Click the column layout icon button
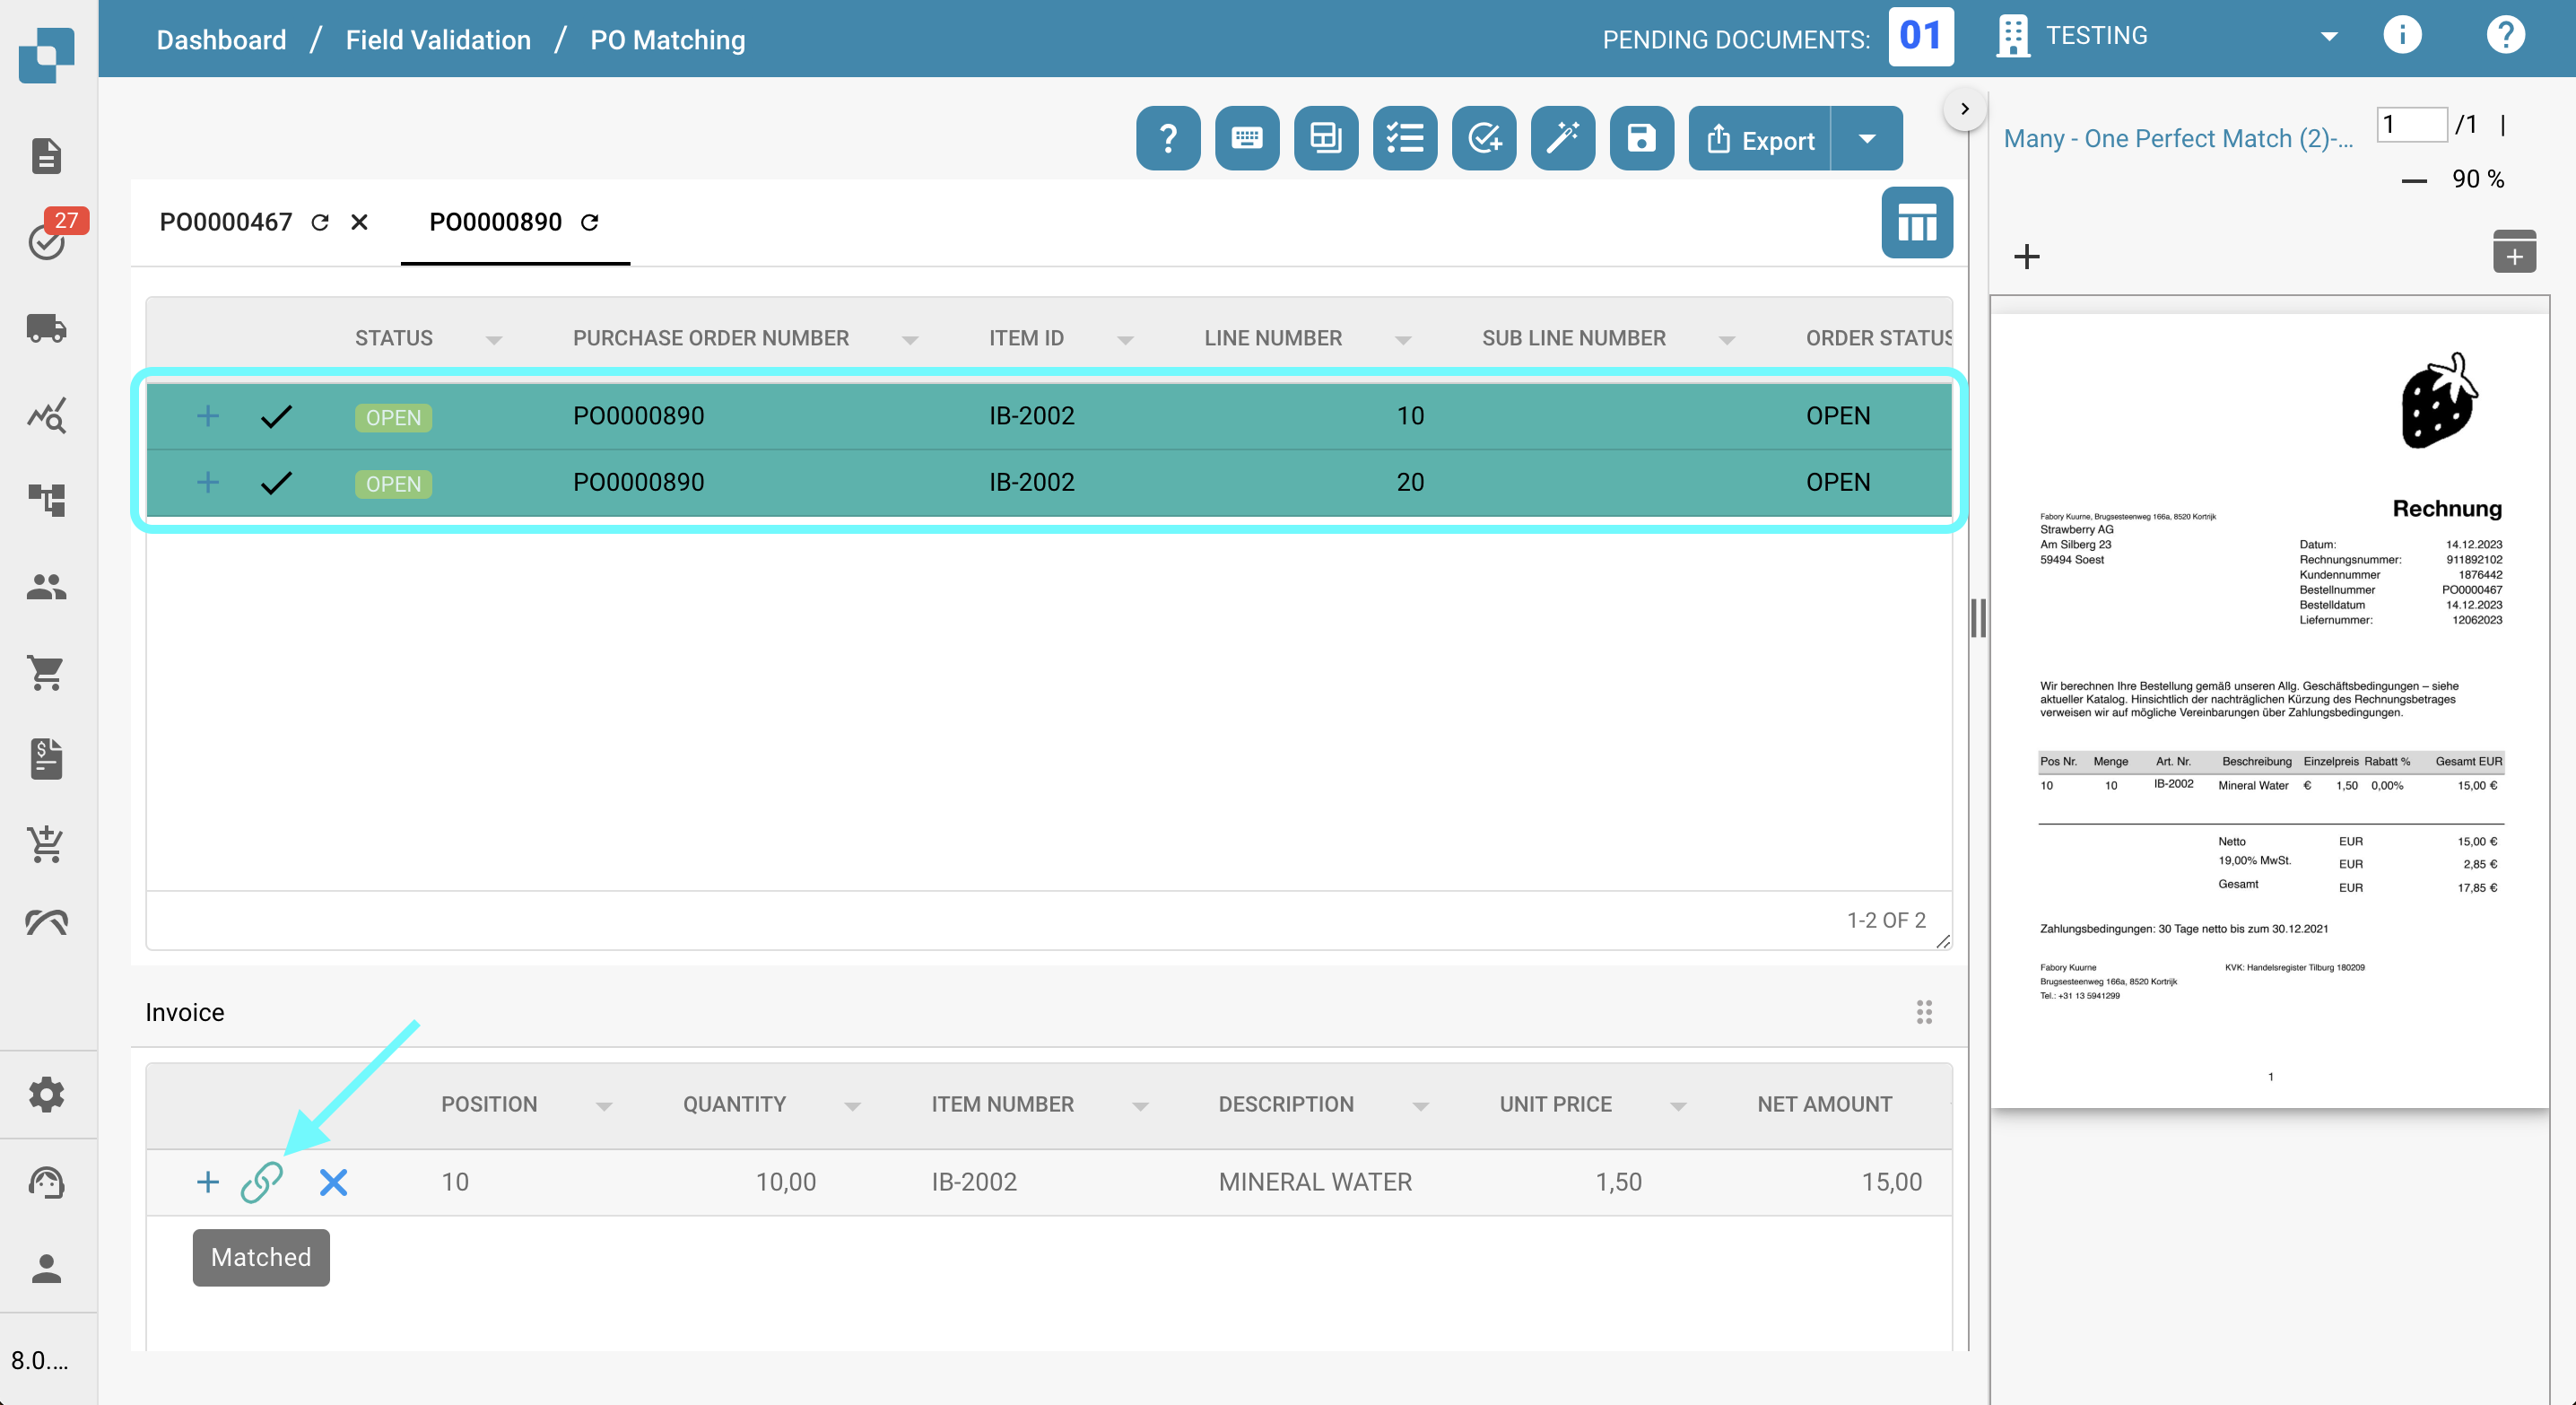2576x1405 pixels. click(1916, 222)
